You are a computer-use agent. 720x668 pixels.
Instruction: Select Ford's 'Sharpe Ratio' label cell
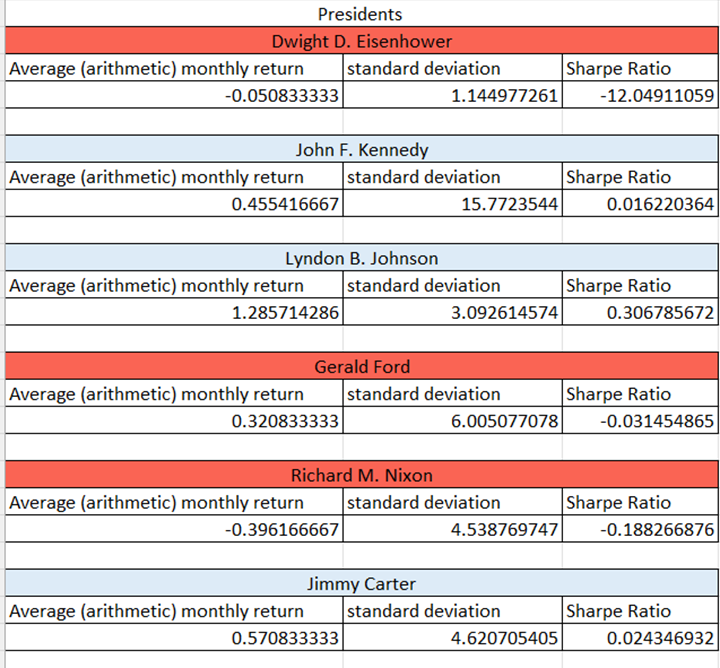(640, 393)
